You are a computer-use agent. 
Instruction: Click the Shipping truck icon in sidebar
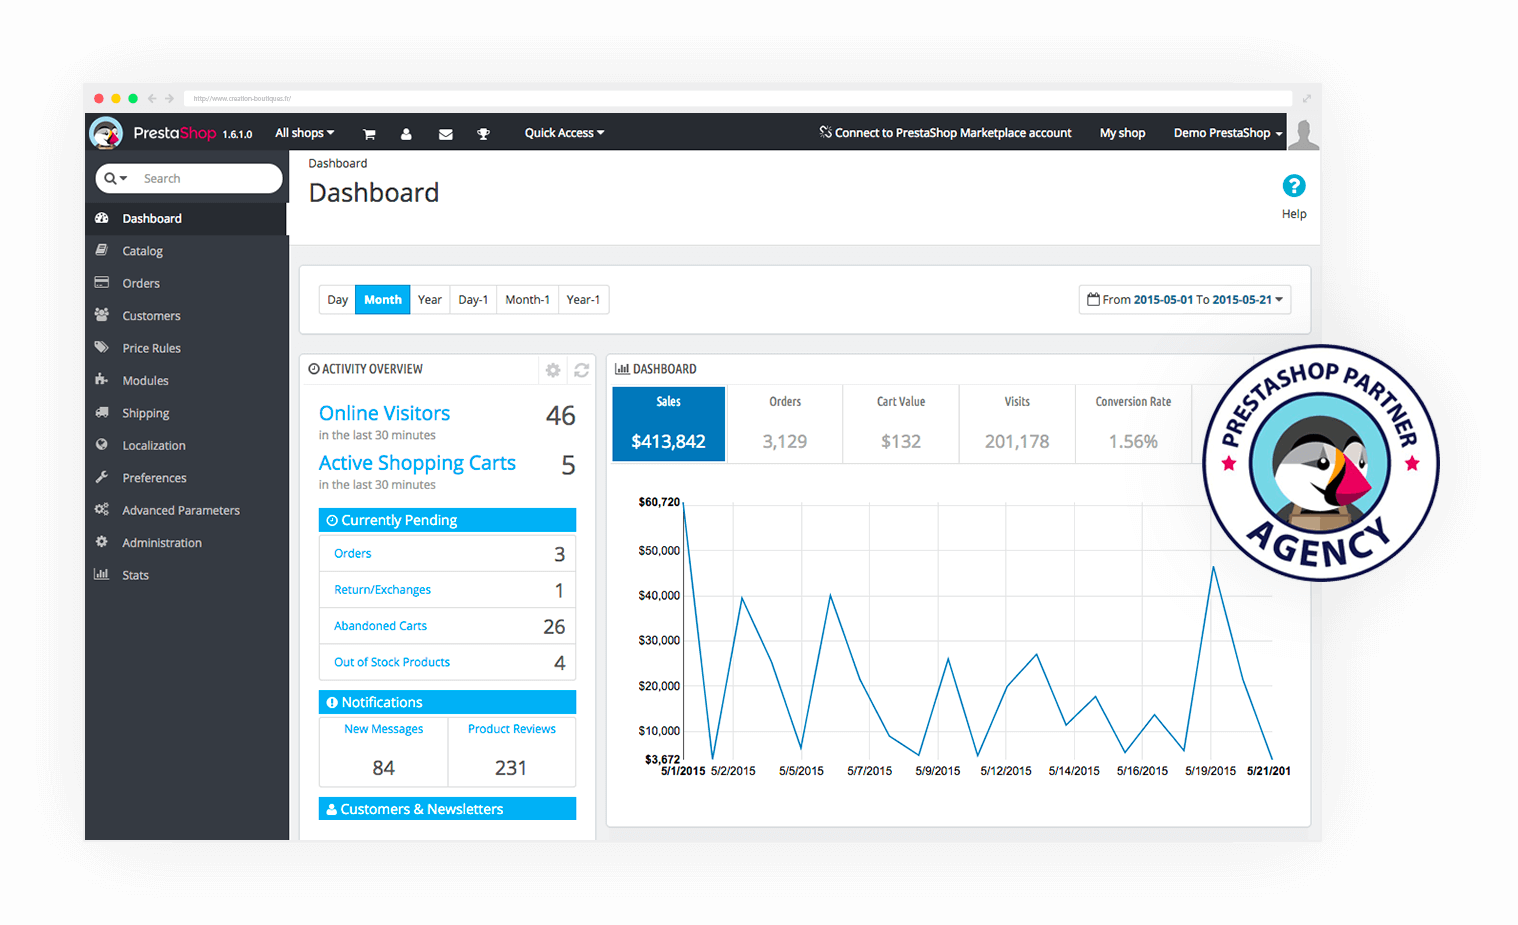(x=102, y=412)
